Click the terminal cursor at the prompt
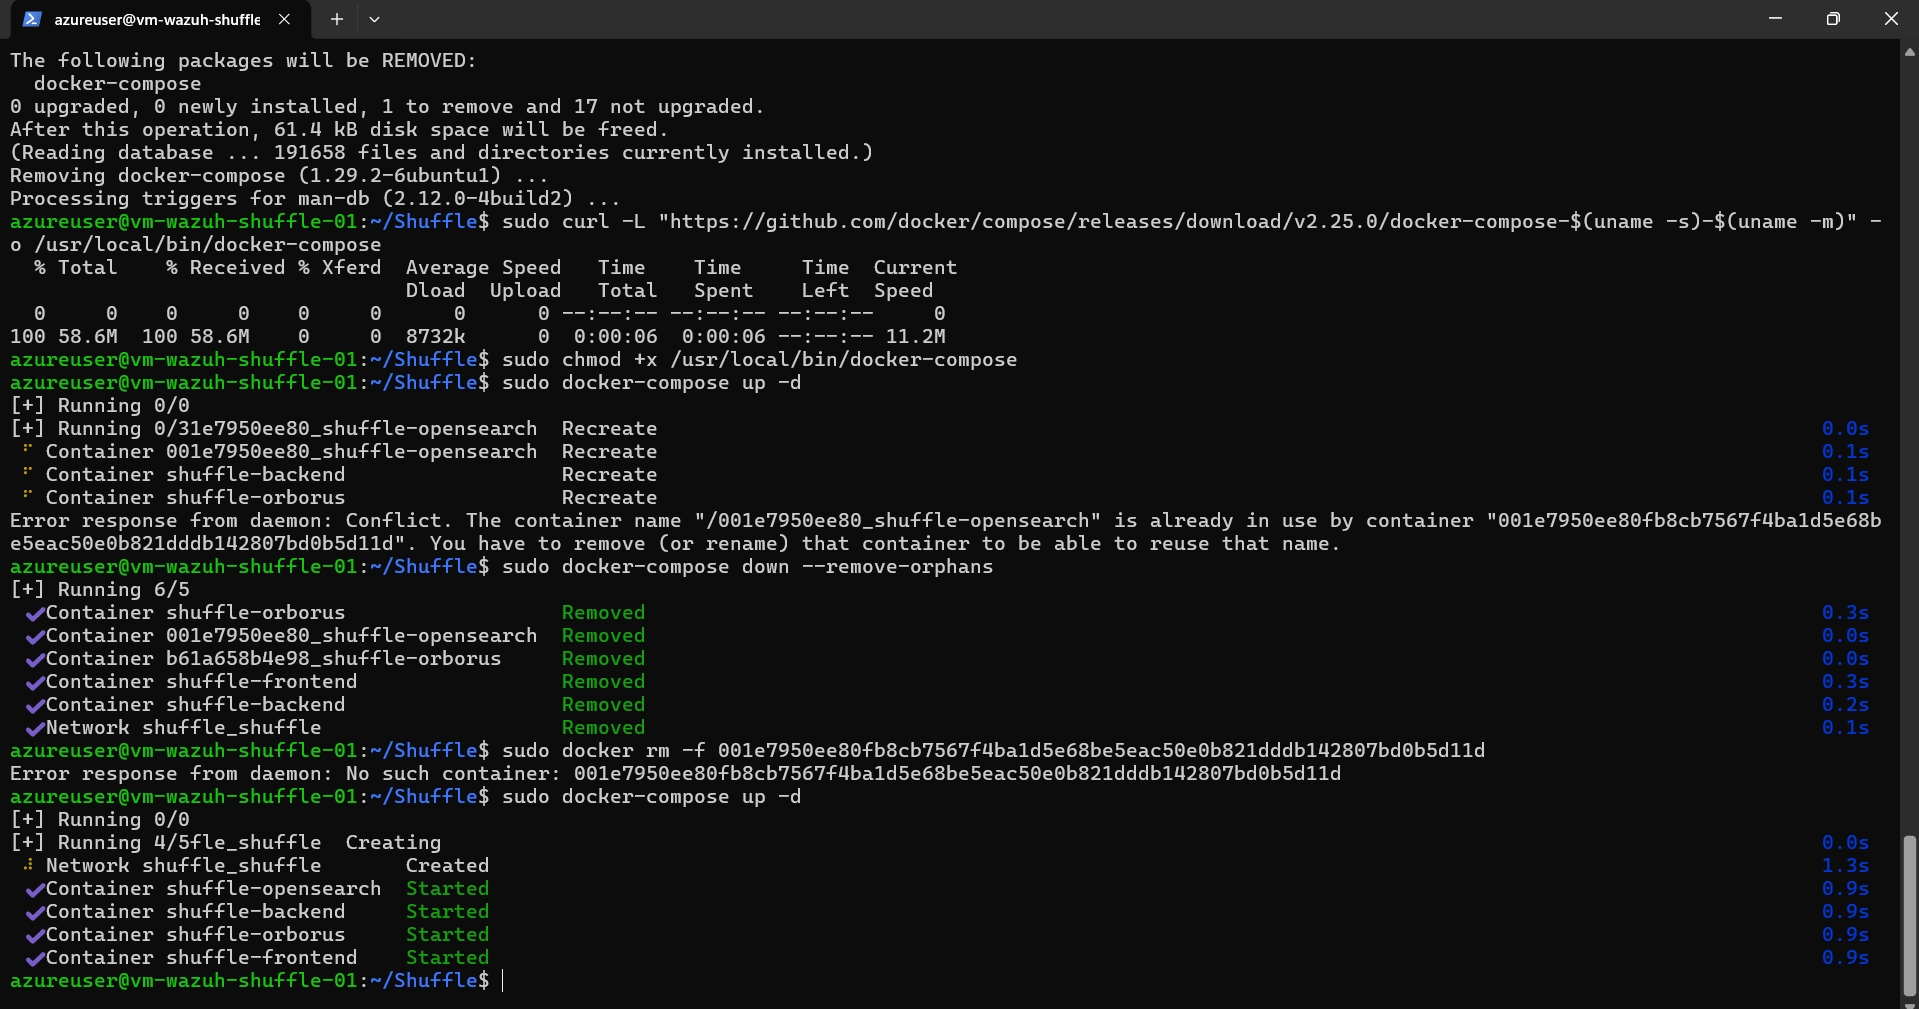Image resolution: width=1919 pixels, height=1009 pixels. 503,981
